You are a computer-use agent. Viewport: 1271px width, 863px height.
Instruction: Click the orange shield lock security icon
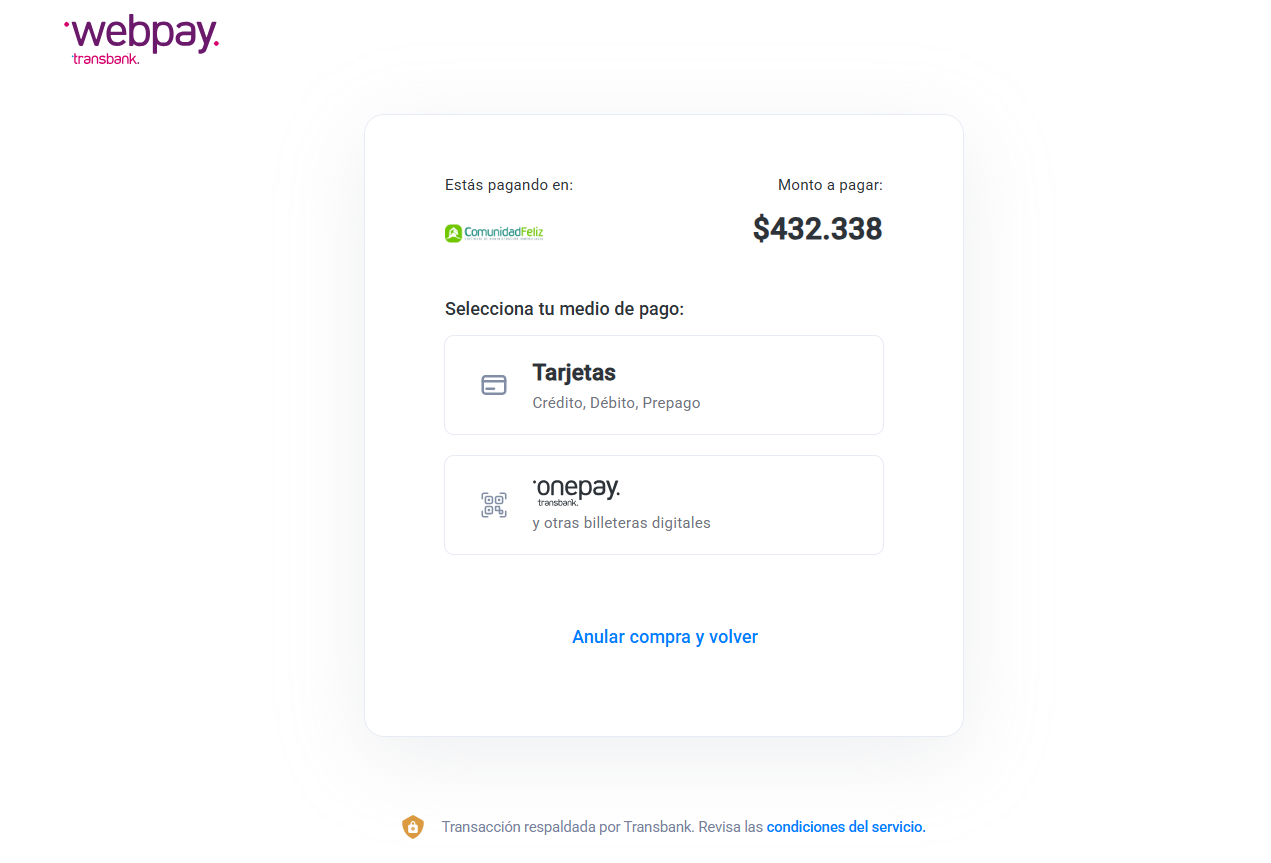coord(413,827)
